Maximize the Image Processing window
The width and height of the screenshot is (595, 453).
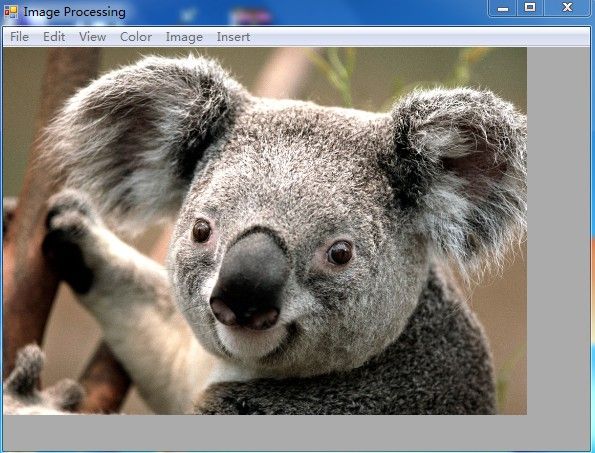[x=530, y=8]
